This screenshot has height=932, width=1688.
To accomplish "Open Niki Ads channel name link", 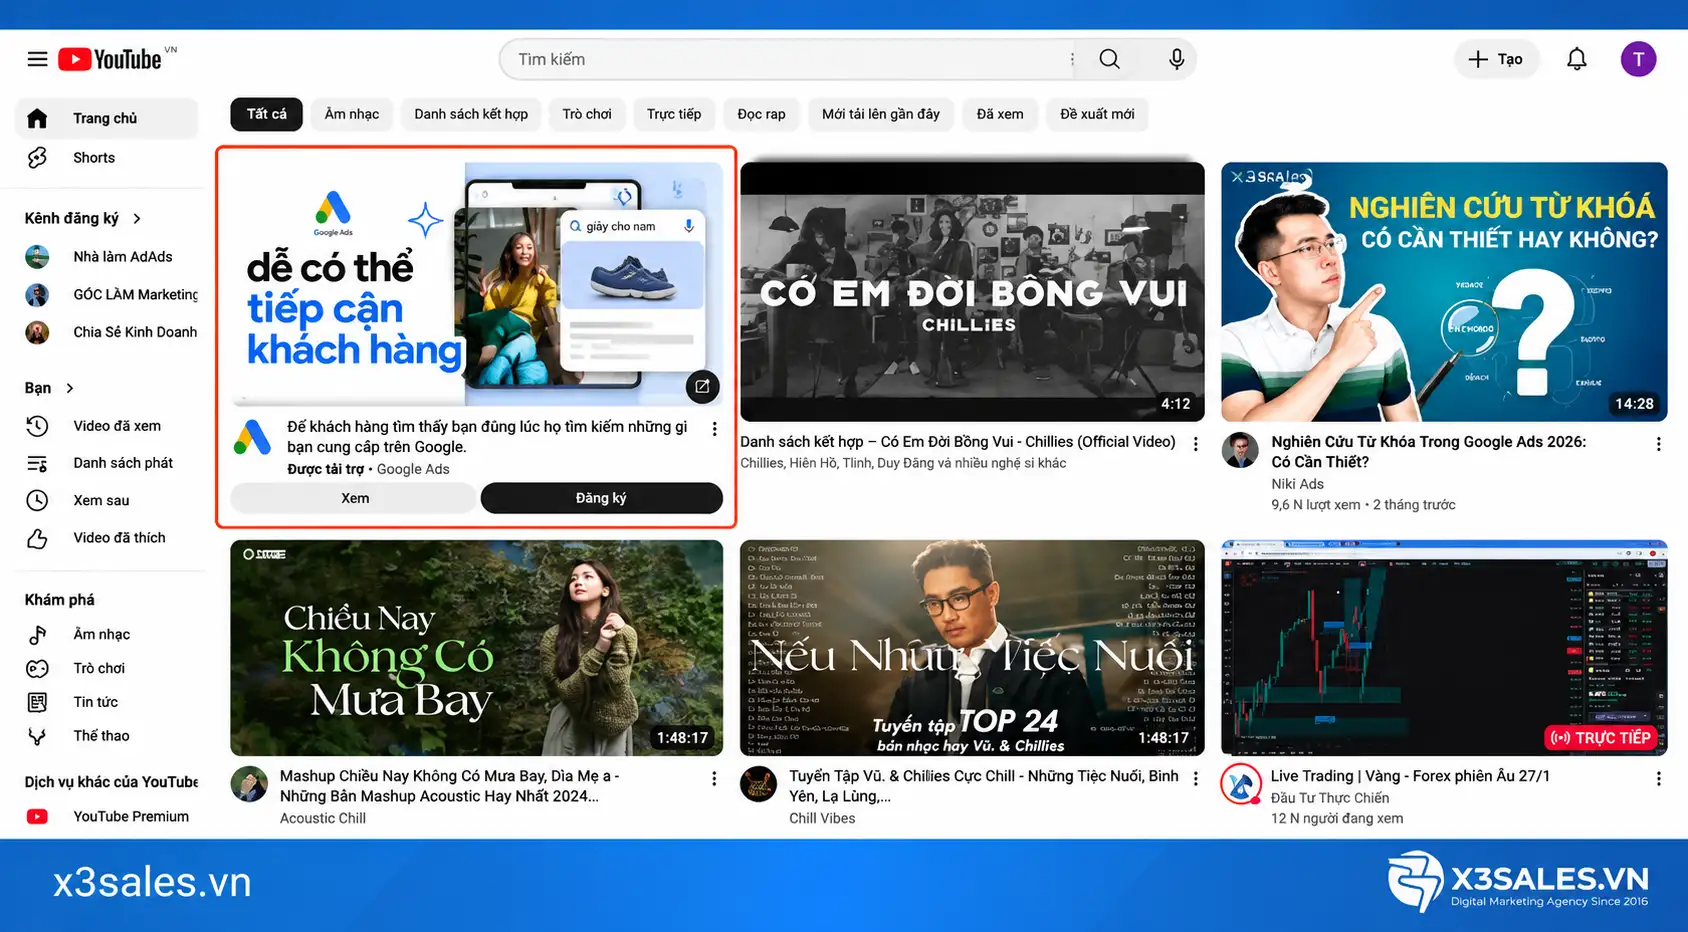I will (1297, 484).
